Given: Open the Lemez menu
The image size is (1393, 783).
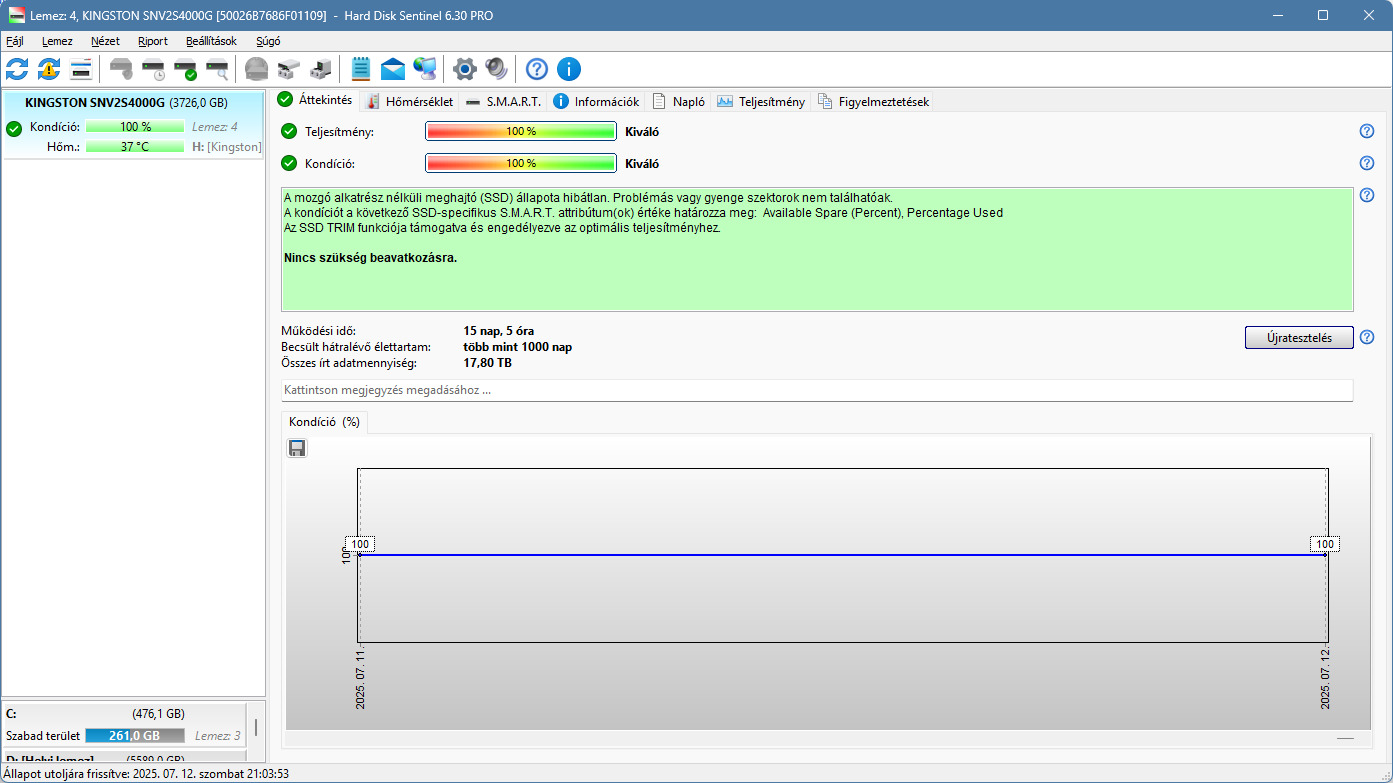Looking at the screenshot, I should 57,41.
